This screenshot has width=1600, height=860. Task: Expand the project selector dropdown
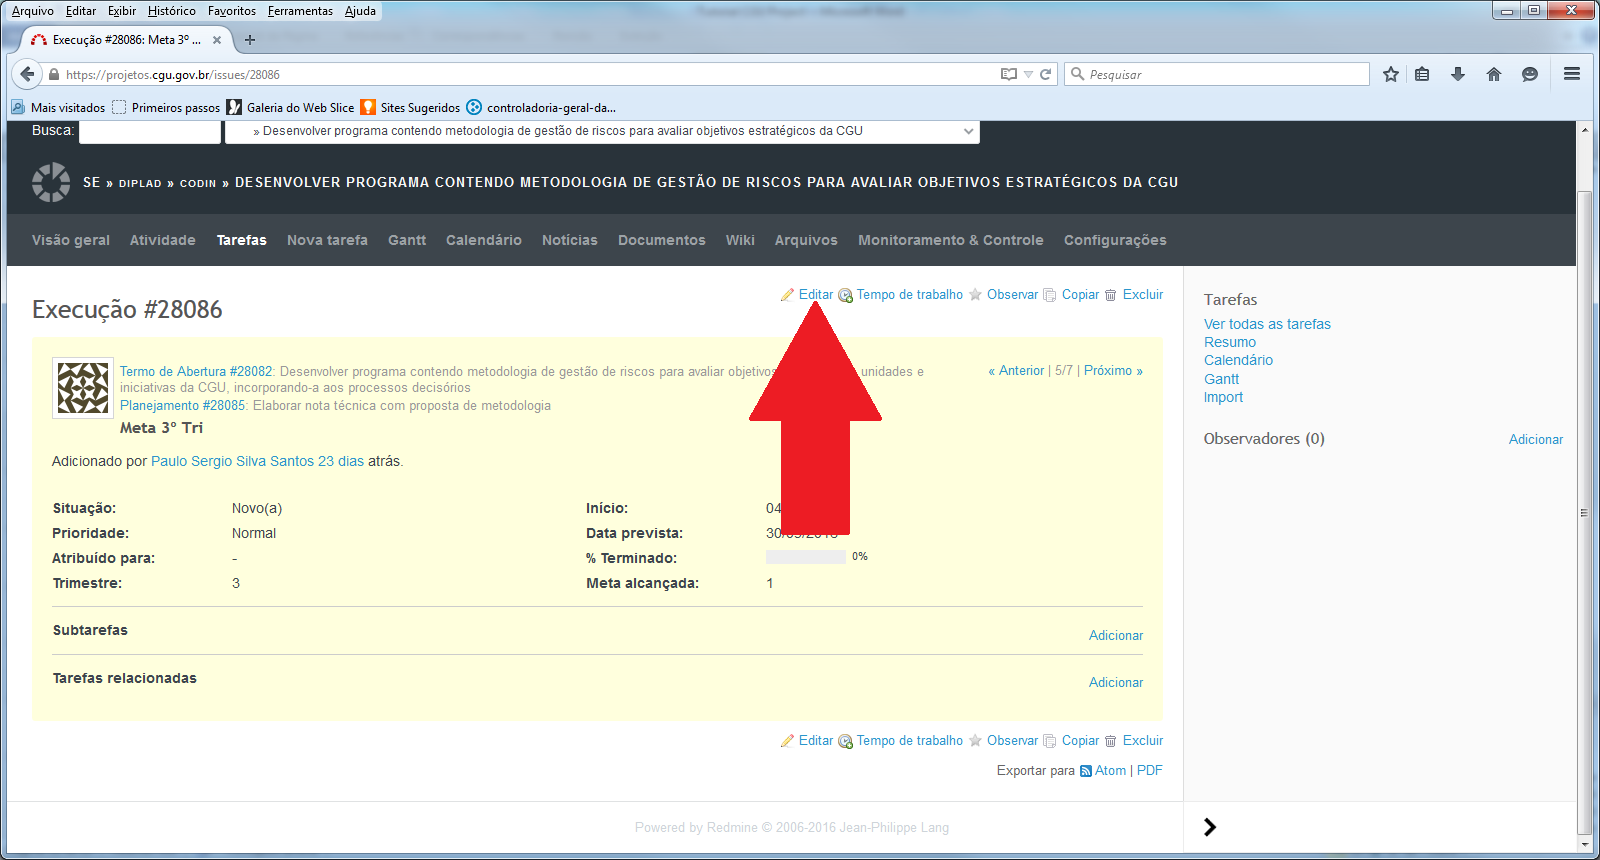[967, 131]
